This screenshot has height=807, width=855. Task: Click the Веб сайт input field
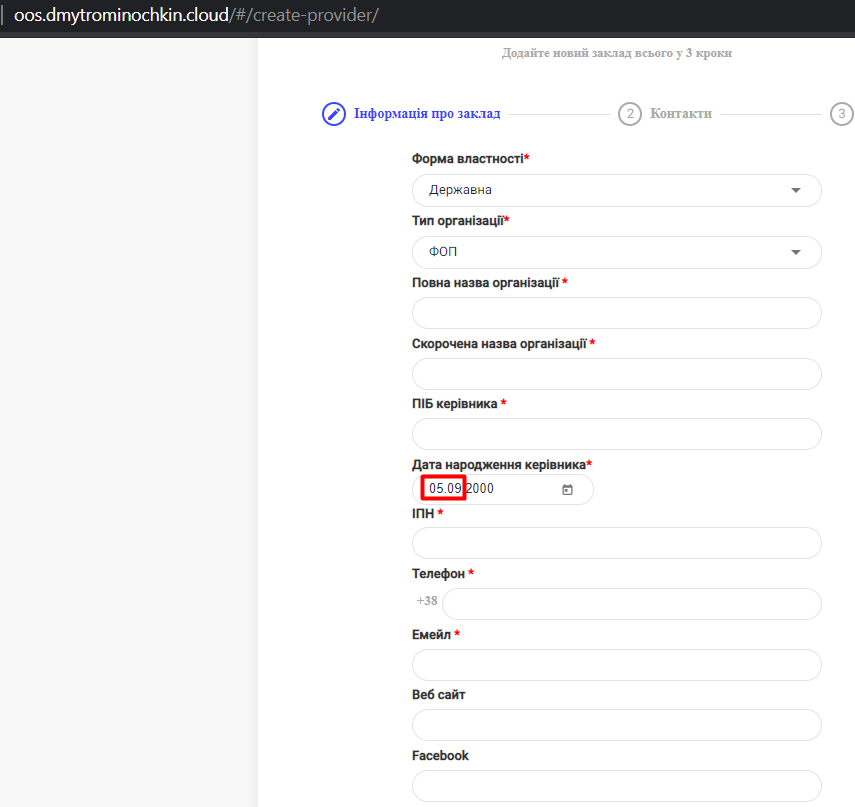(617, 725)
